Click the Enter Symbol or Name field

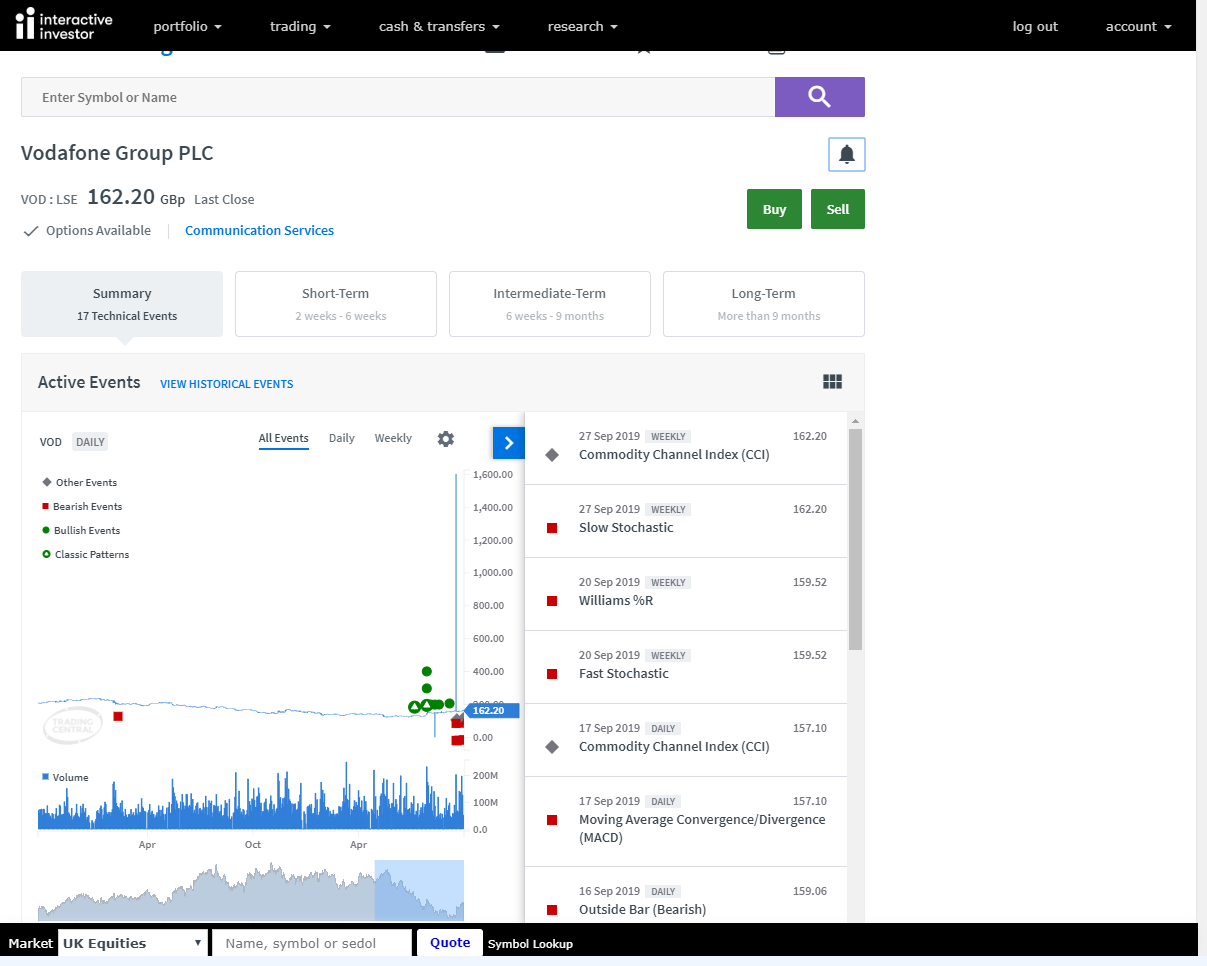tap(397, 97)
